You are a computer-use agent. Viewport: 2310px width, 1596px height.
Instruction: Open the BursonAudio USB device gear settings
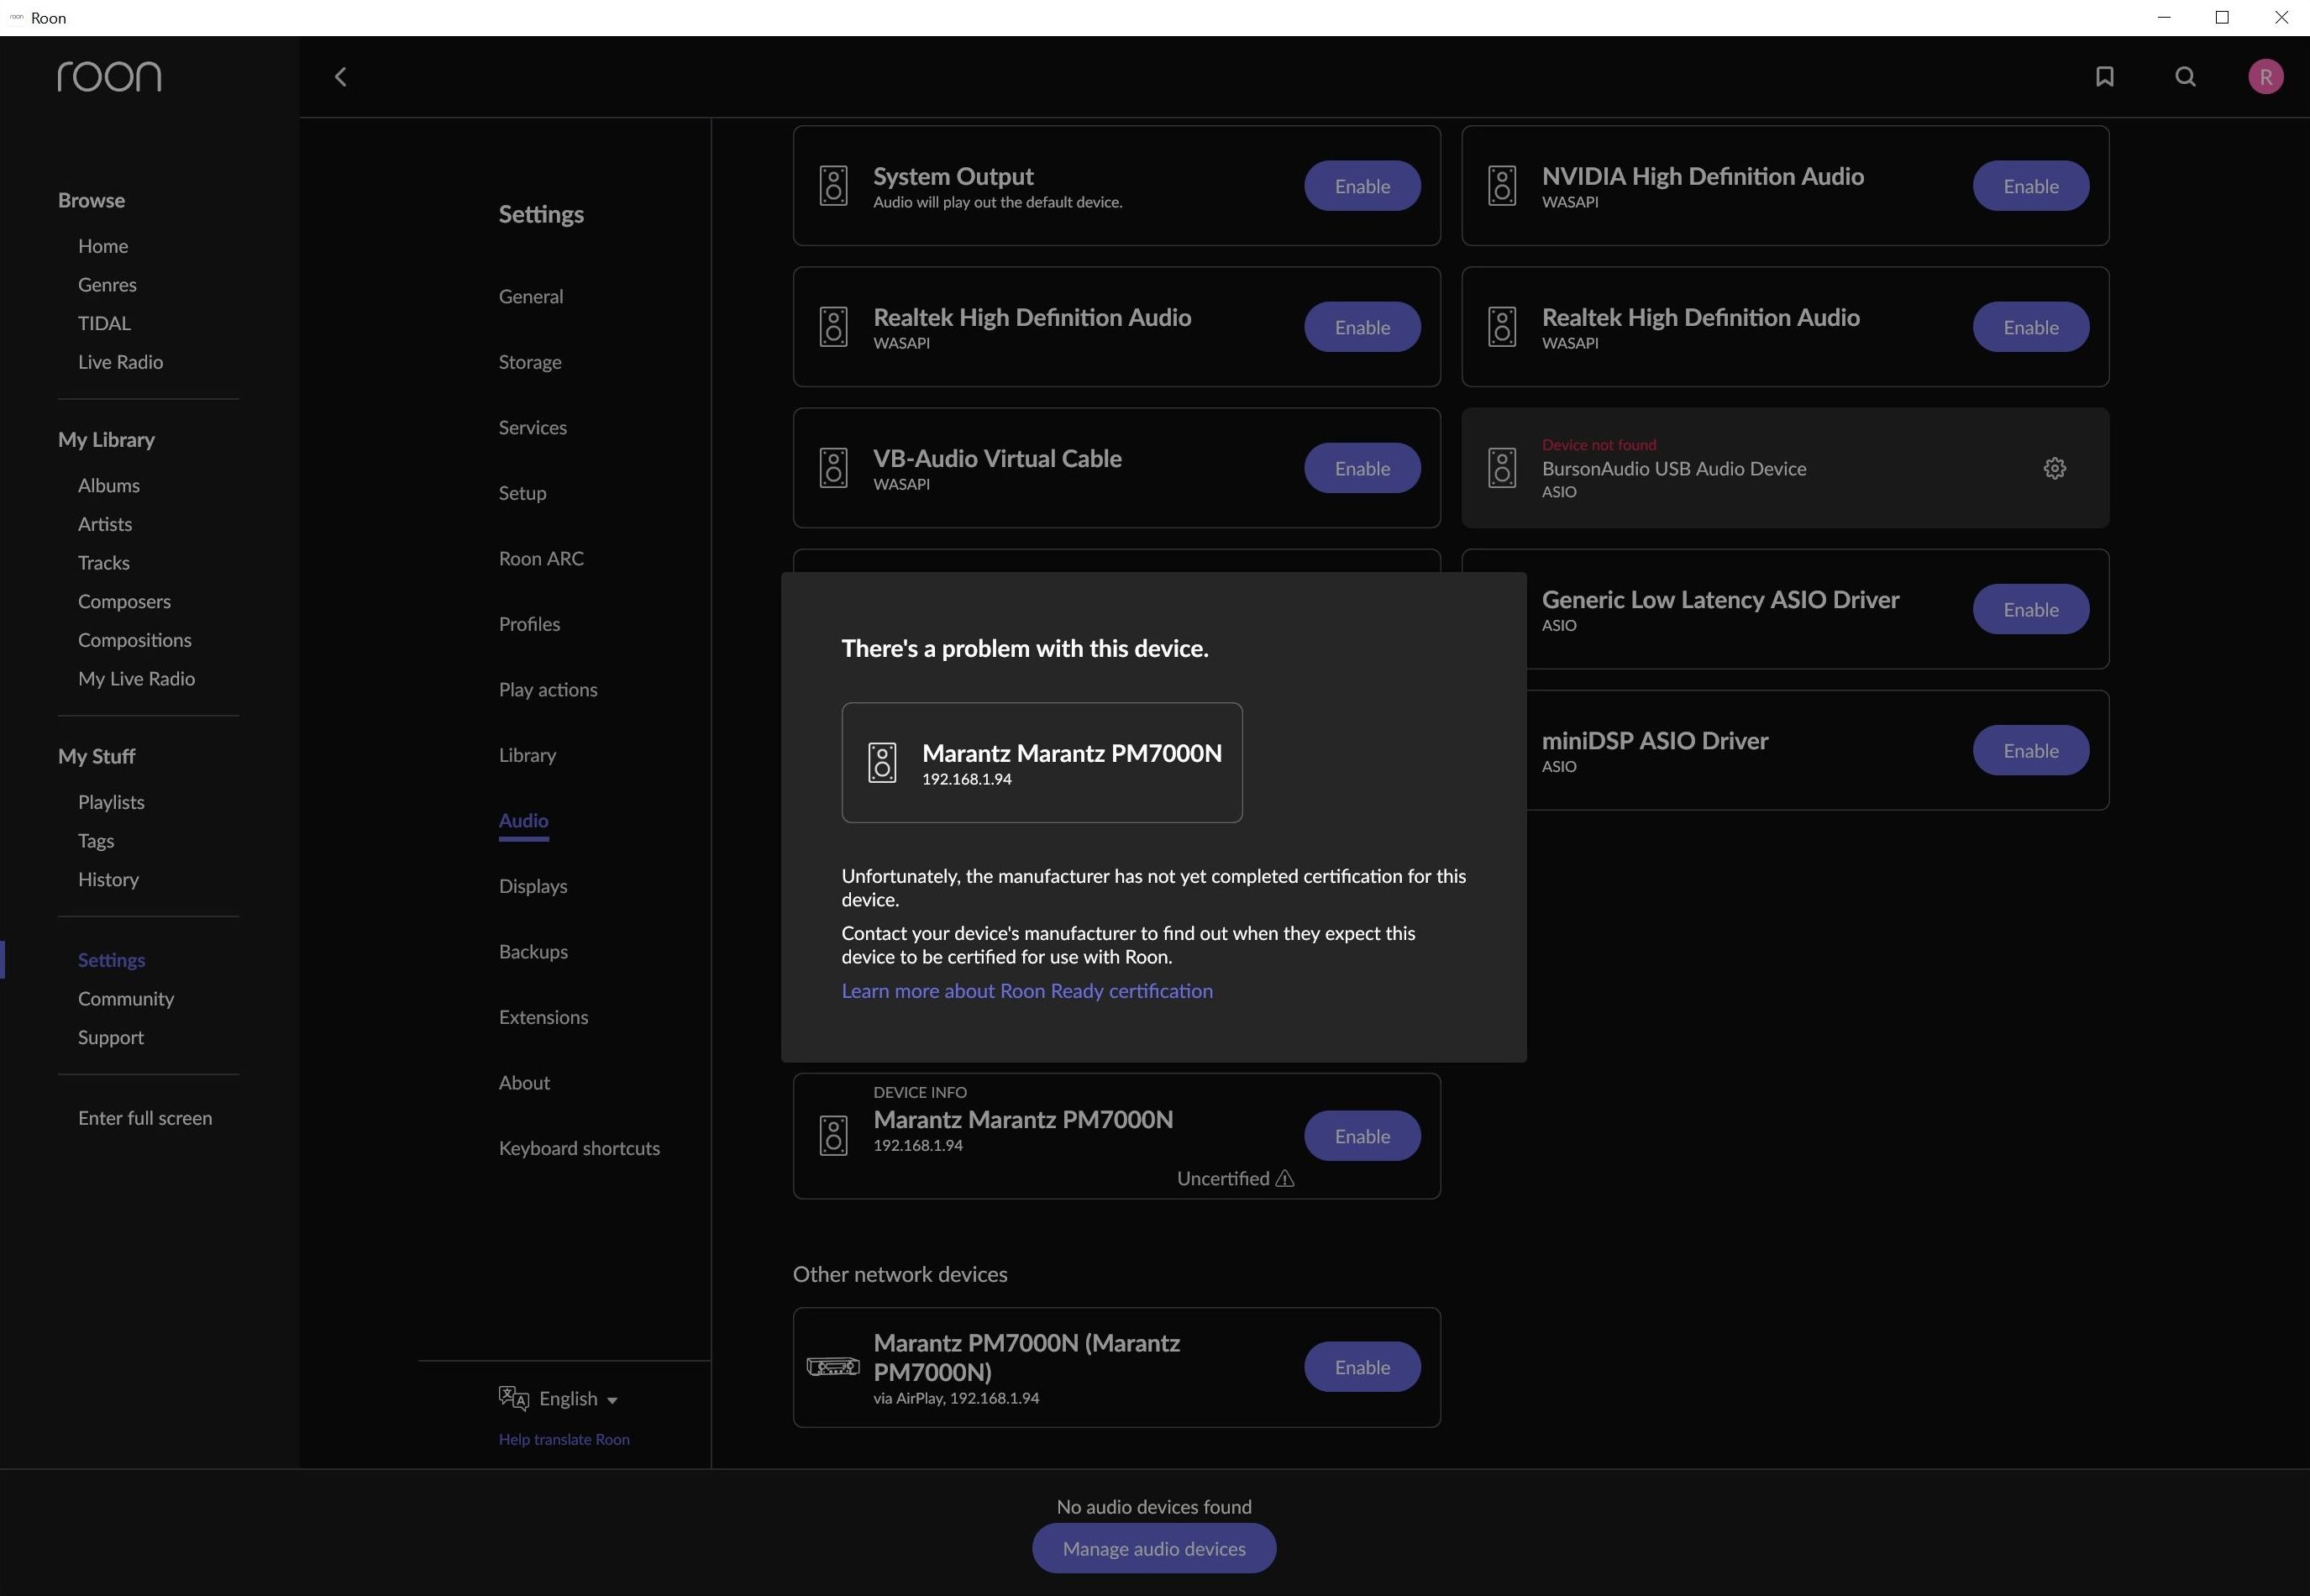2054,468
